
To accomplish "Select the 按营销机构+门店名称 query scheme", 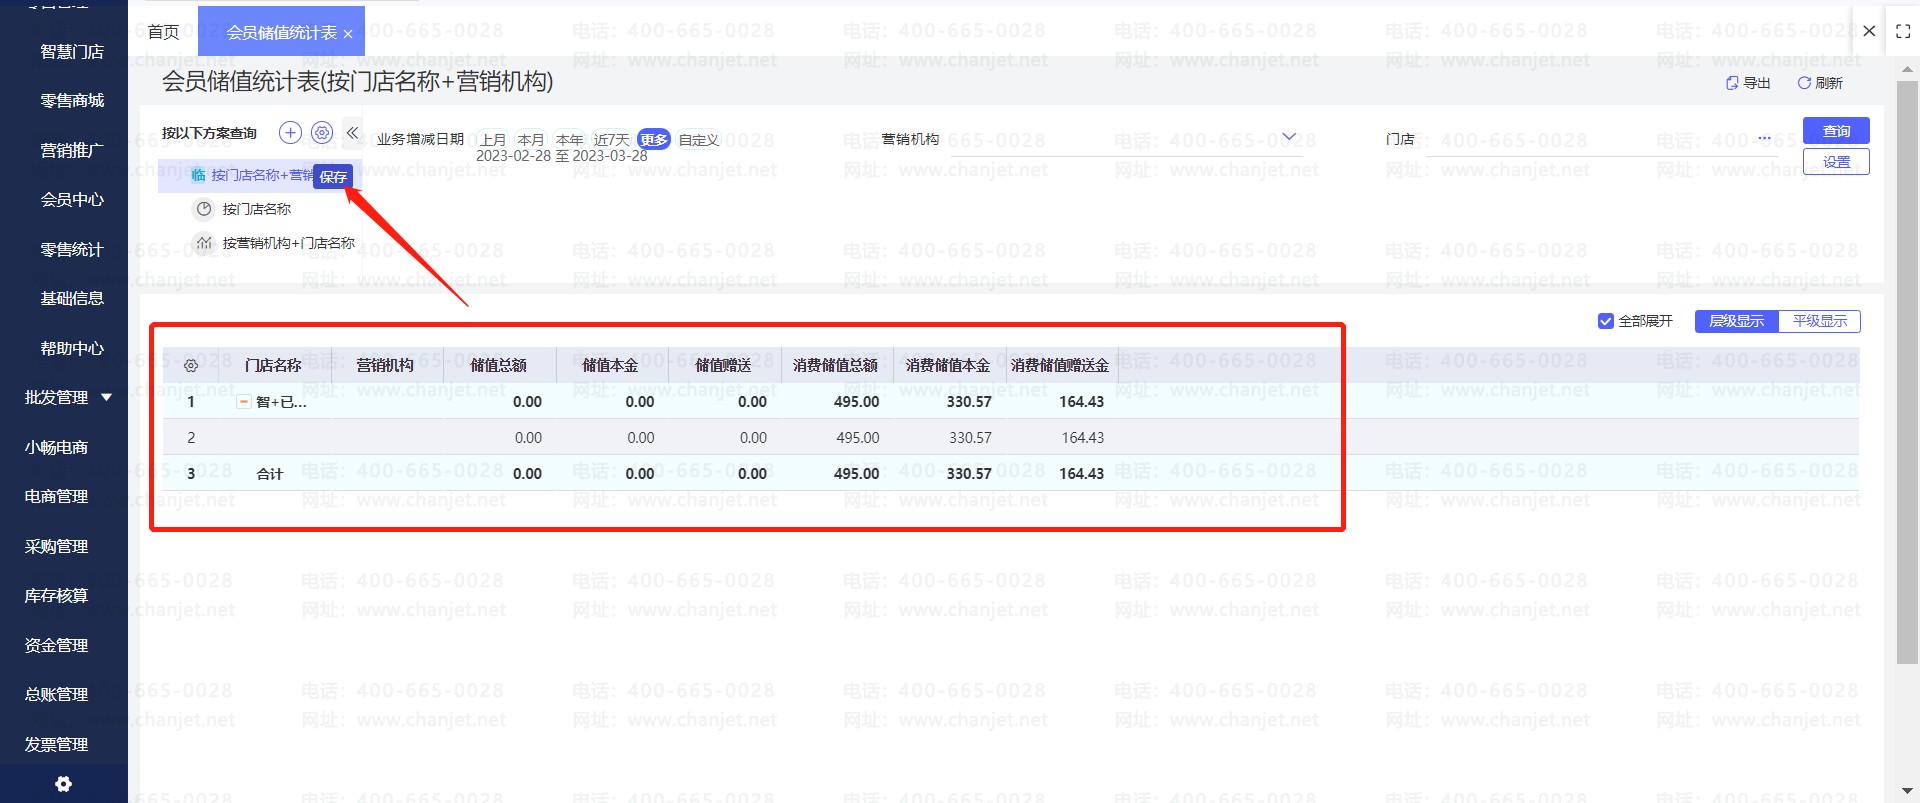I will [x=289, y=243].
